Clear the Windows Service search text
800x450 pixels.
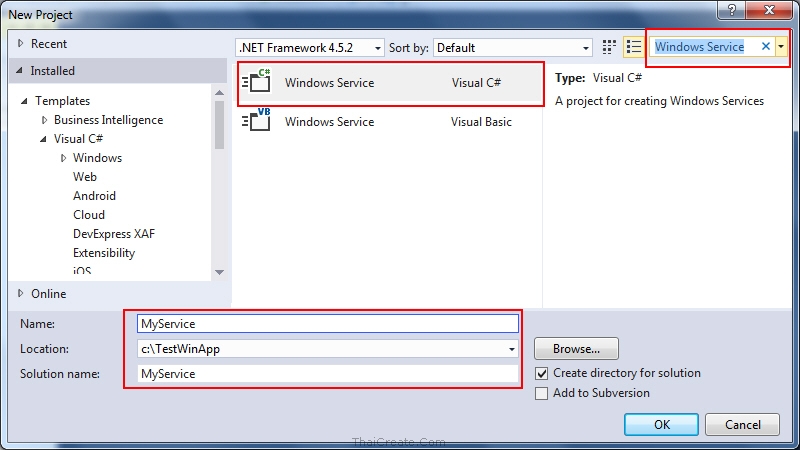[x=766, y=47]
